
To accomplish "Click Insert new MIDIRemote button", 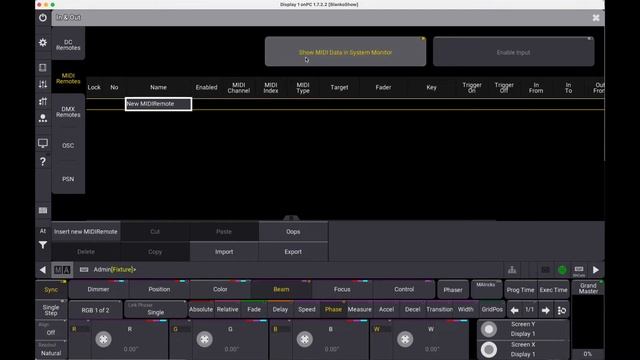I will 86,231.
